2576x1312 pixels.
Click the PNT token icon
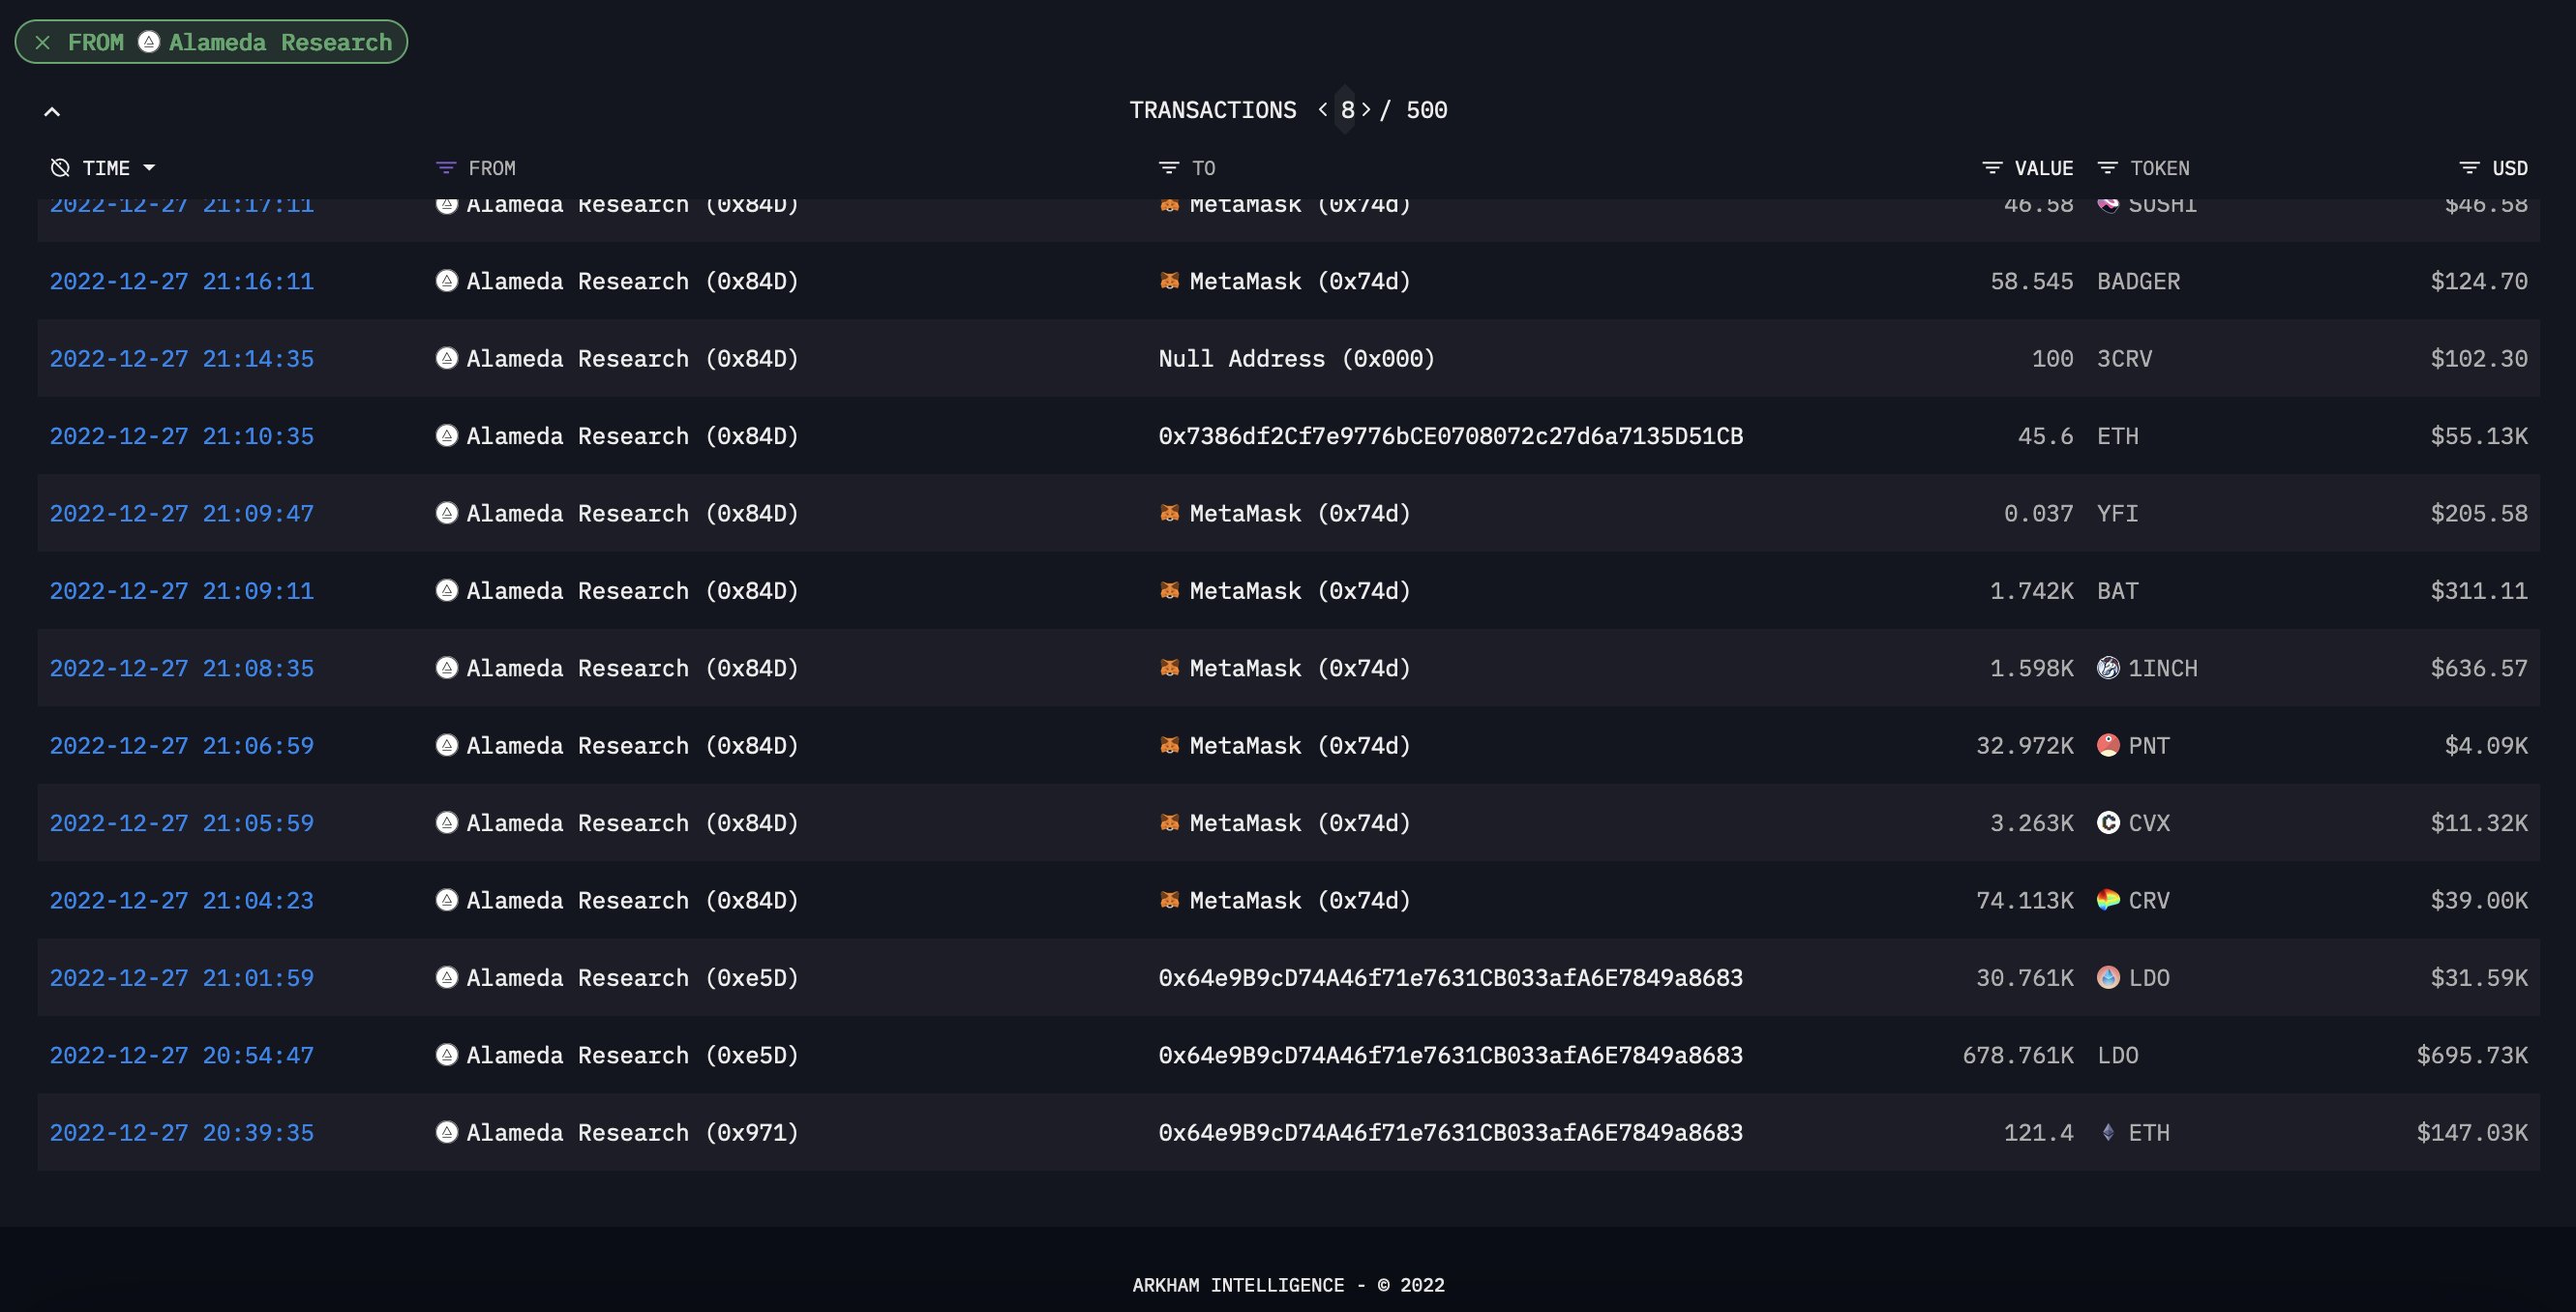coord(2108,746)
